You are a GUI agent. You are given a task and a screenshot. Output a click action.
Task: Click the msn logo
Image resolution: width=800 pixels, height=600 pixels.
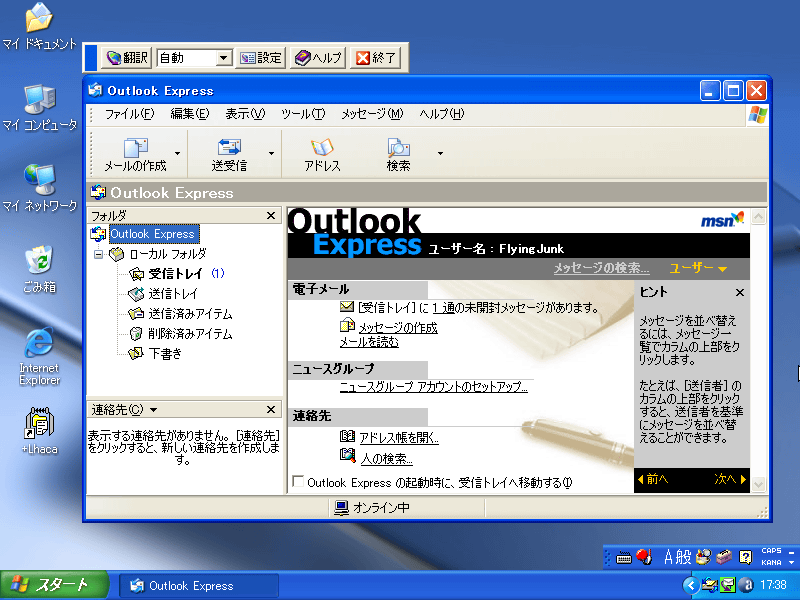pos(722,219)
